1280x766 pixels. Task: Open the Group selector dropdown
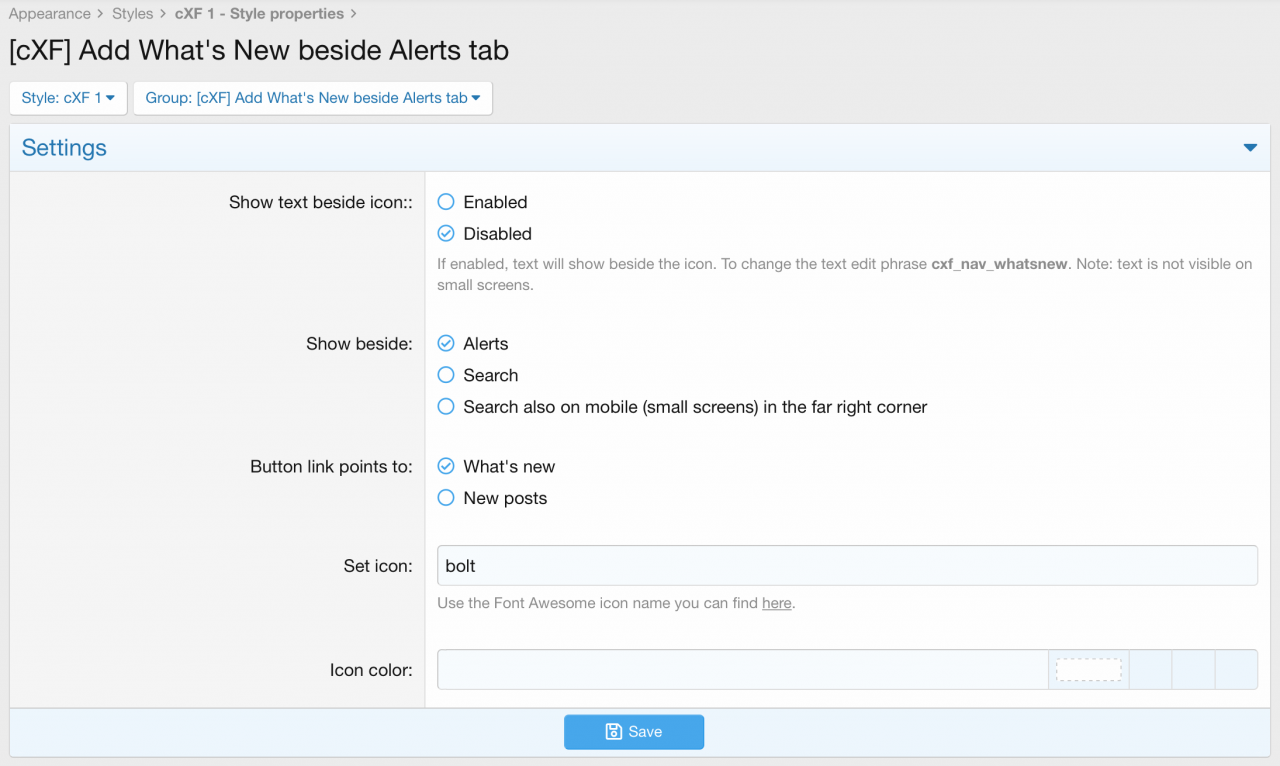click(312, 98)
